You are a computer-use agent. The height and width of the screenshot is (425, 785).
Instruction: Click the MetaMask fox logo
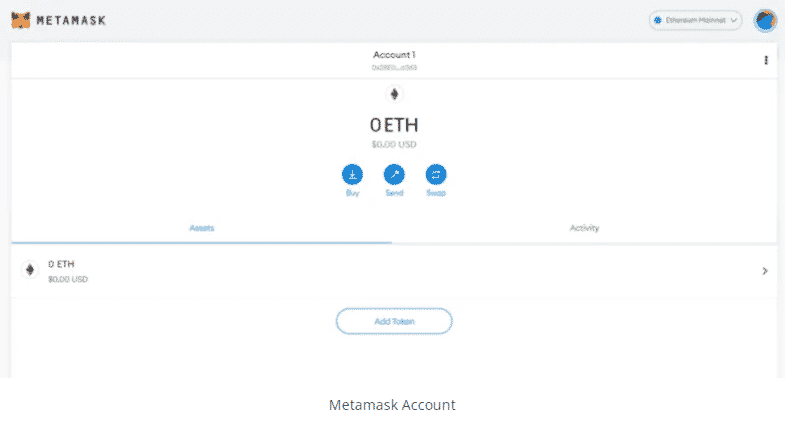tap(21, 20)
